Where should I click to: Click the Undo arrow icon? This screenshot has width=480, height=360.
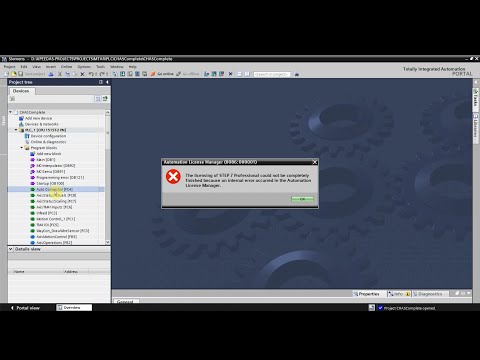[91, 74]
